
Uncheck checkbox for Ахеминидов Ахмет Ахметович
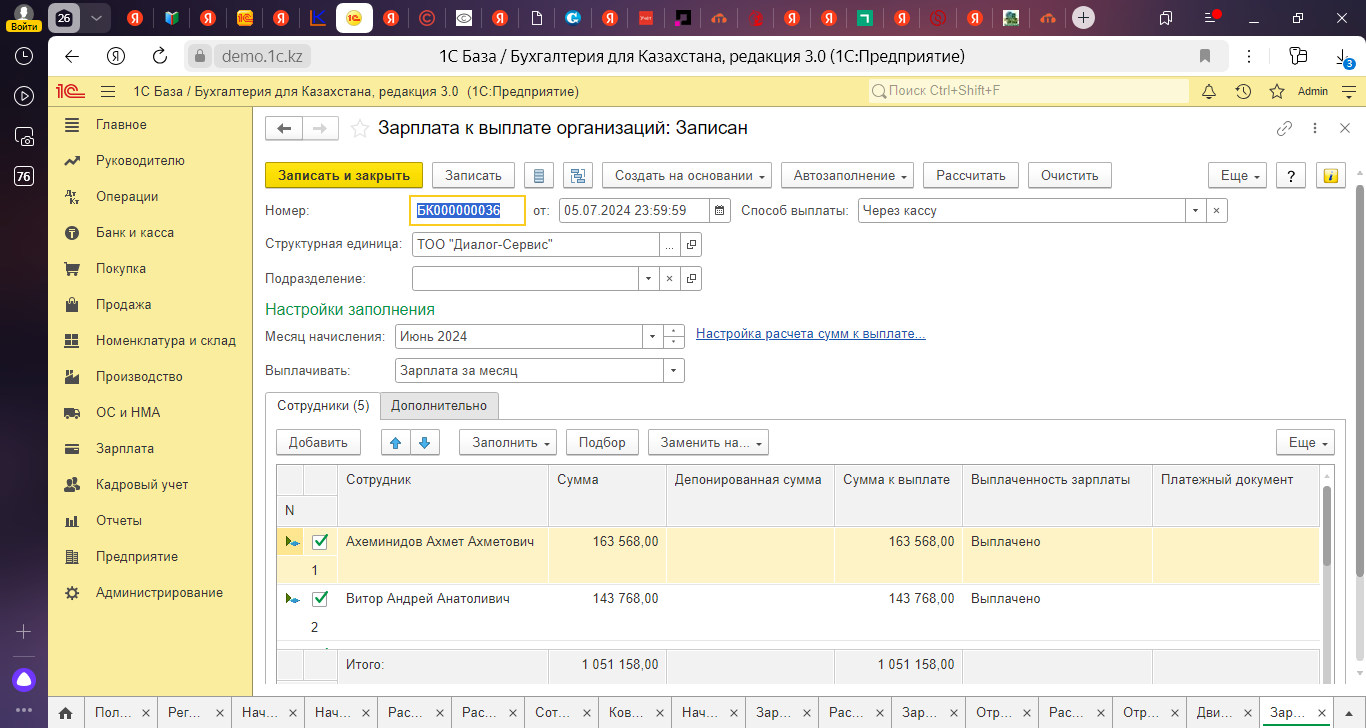point(320,542)
